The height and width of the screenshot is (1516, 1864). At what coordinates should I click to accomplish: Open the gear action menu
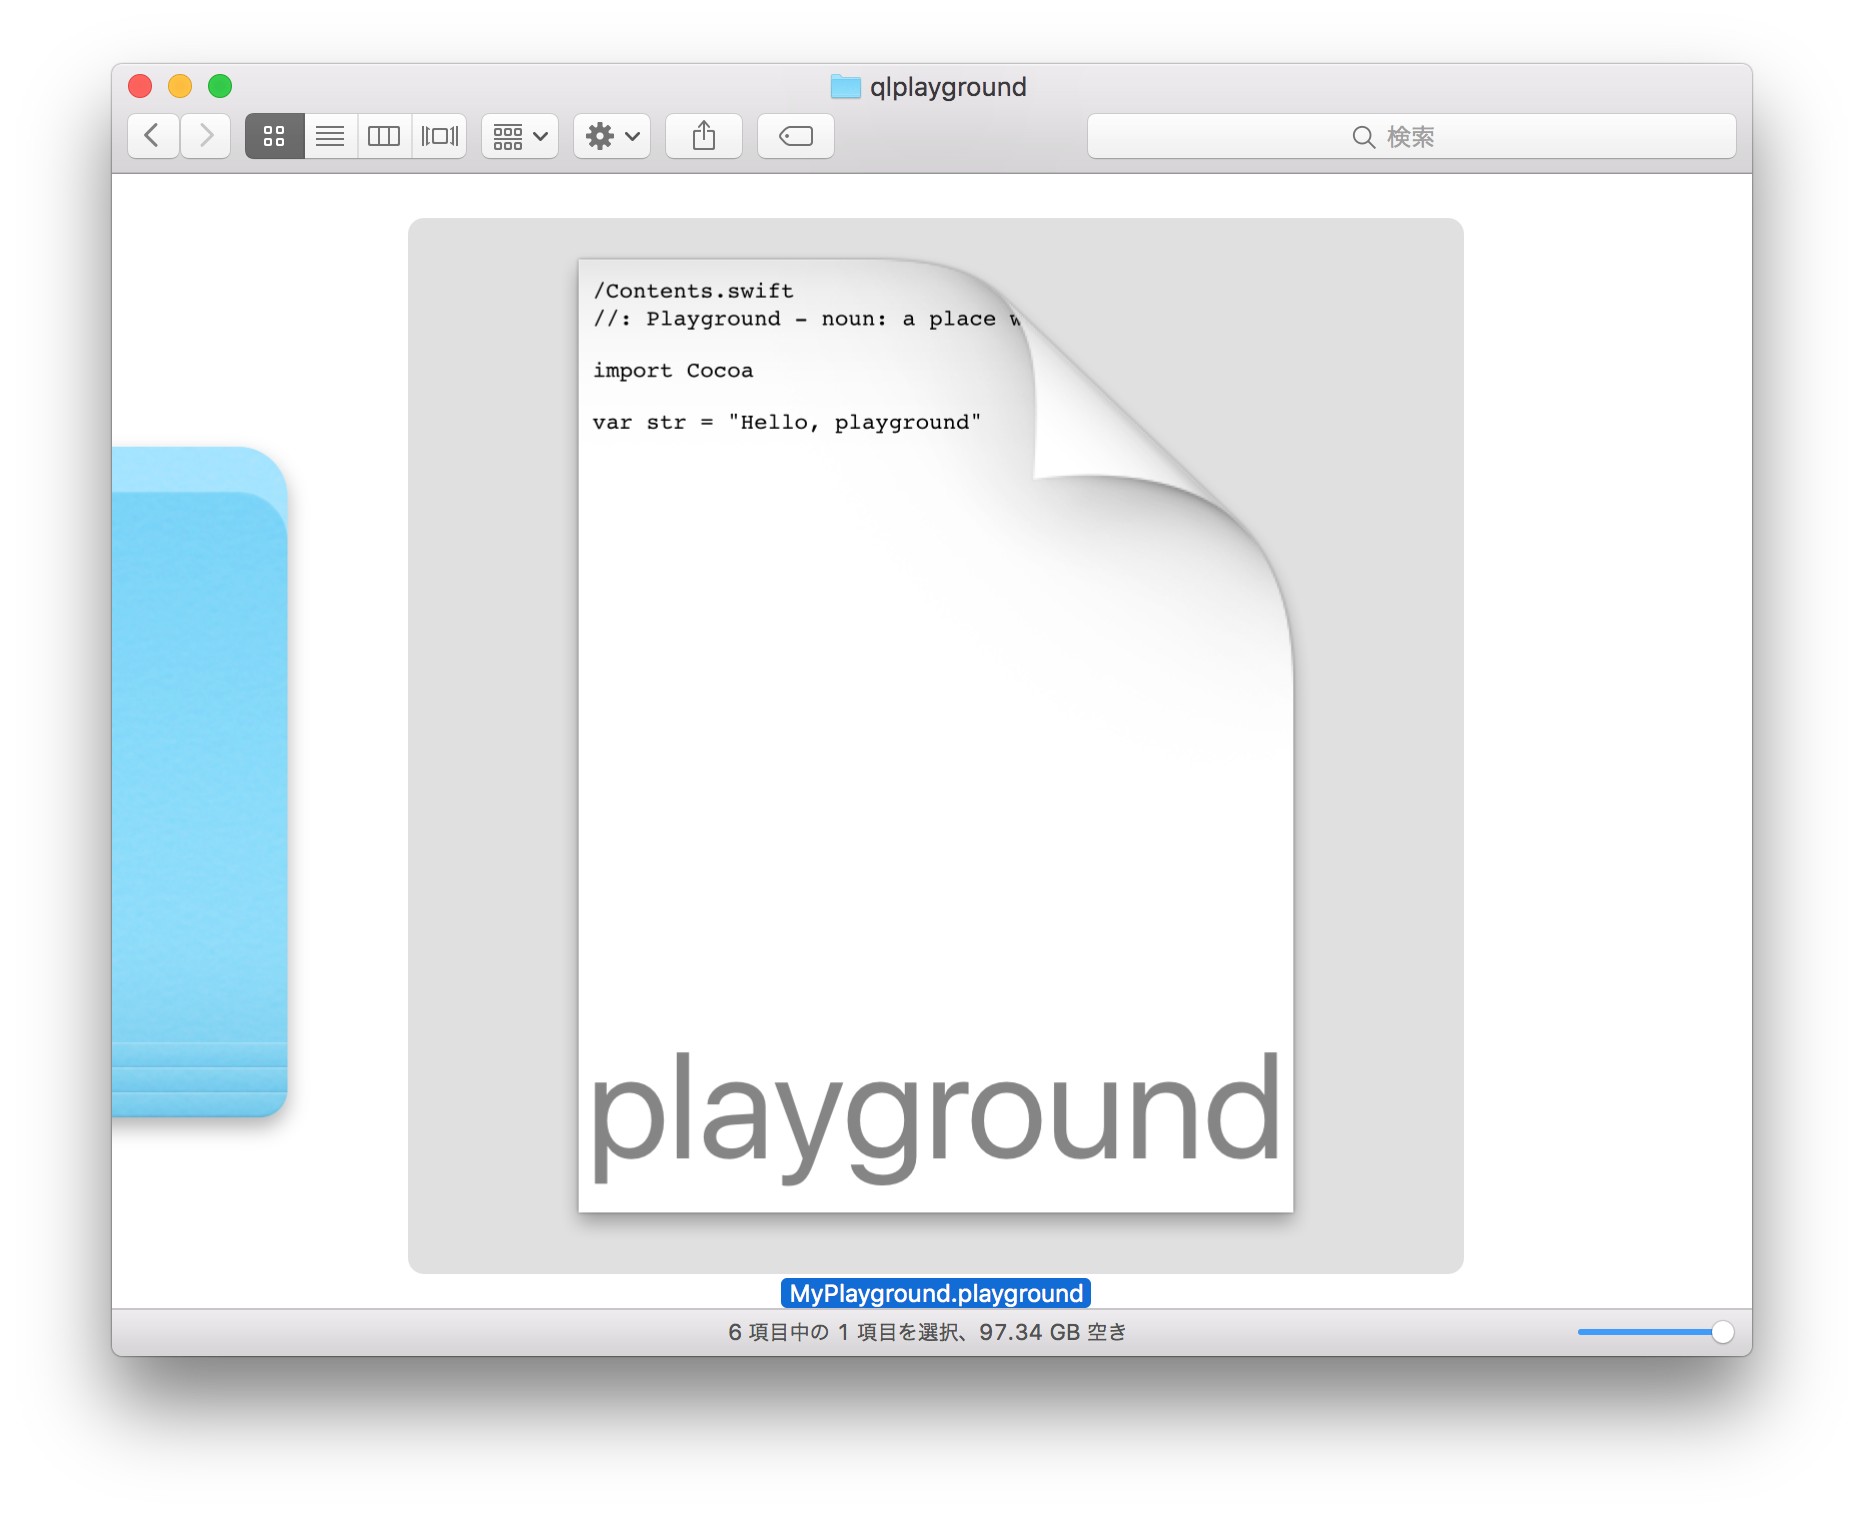612,136
